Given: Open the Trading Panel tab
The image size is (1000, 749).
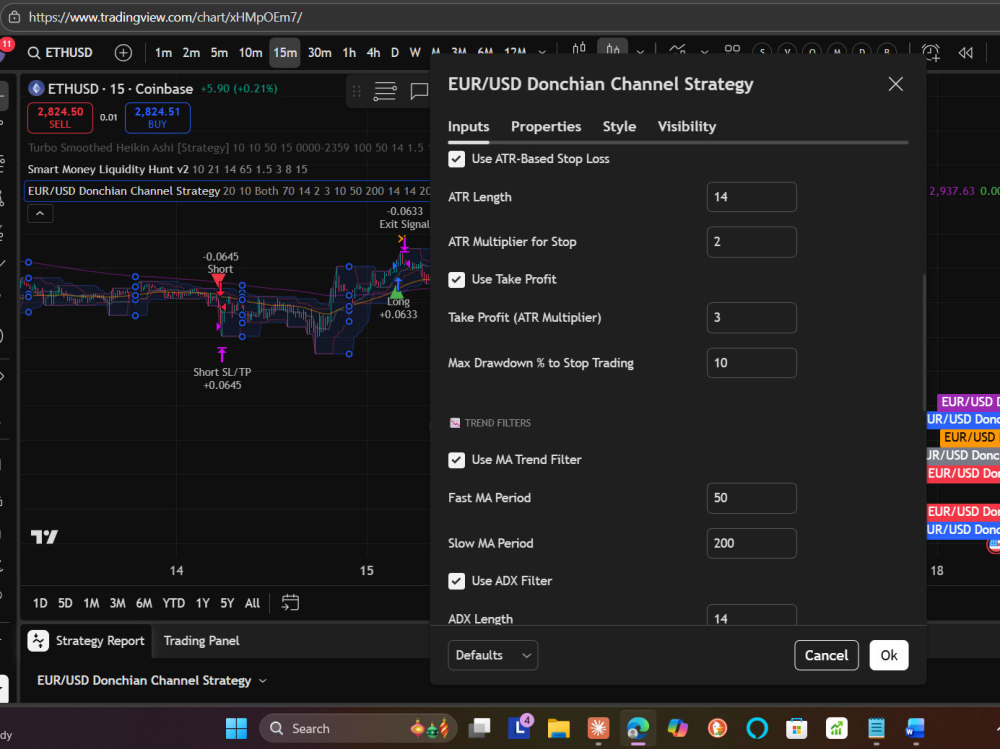Looking at the screenshot, I should click(x=202, y=641).
